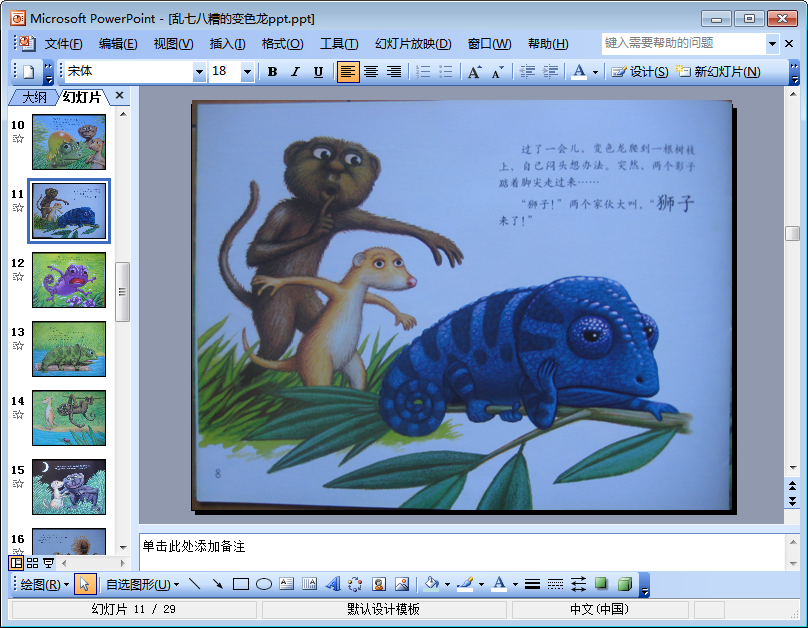Open the font name dropdown showing 宋体
This screenshot has width=808, height=628.
tap(199, 72)
